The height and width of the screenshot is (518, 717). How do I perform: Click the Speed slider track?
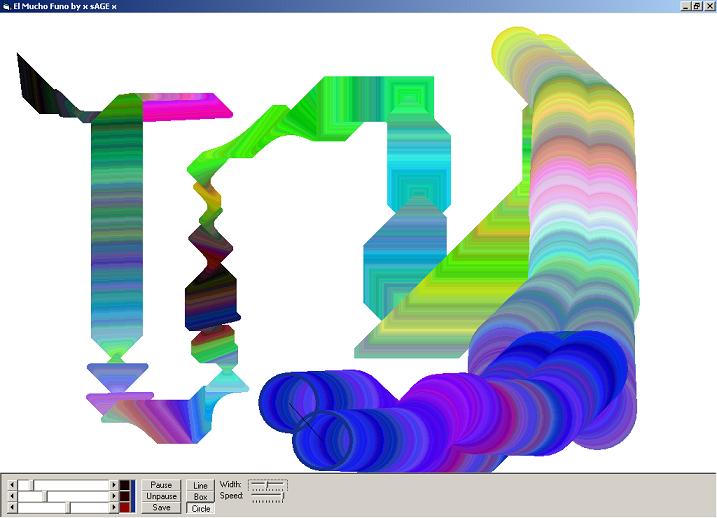(x=267, y=497)
